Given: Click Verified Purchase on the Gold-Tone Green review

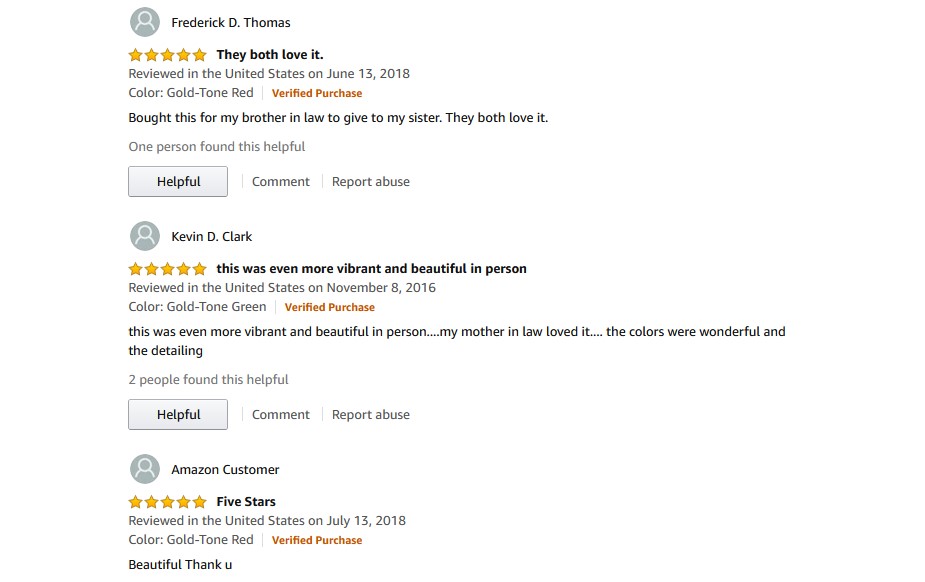Looking at the screenshot, I should pyautogui.click(x=330, y=307).
